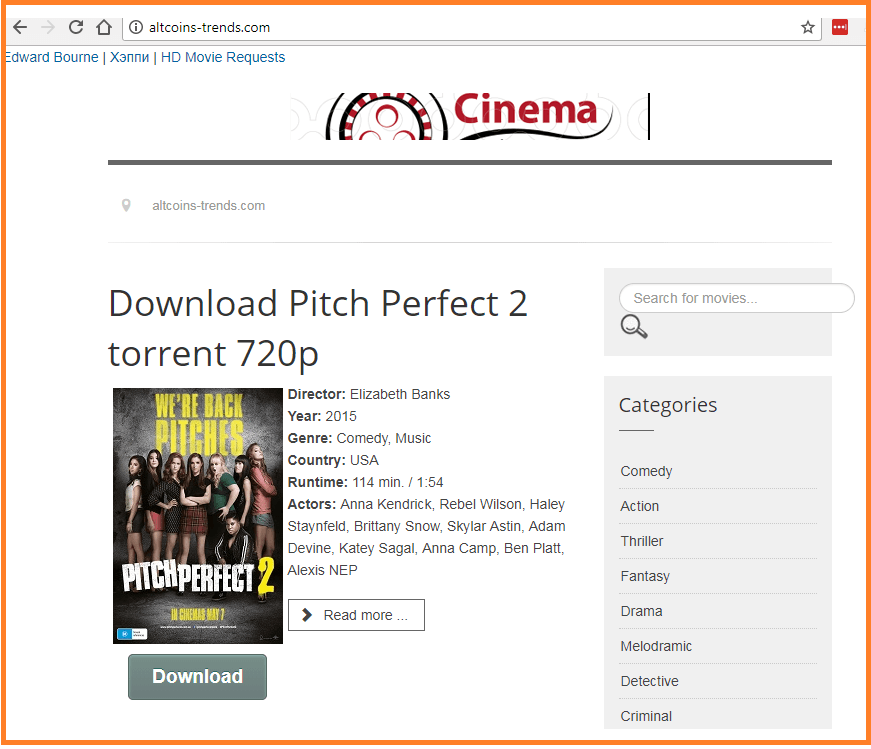Click the Cinema logo banner

point(470,116)
